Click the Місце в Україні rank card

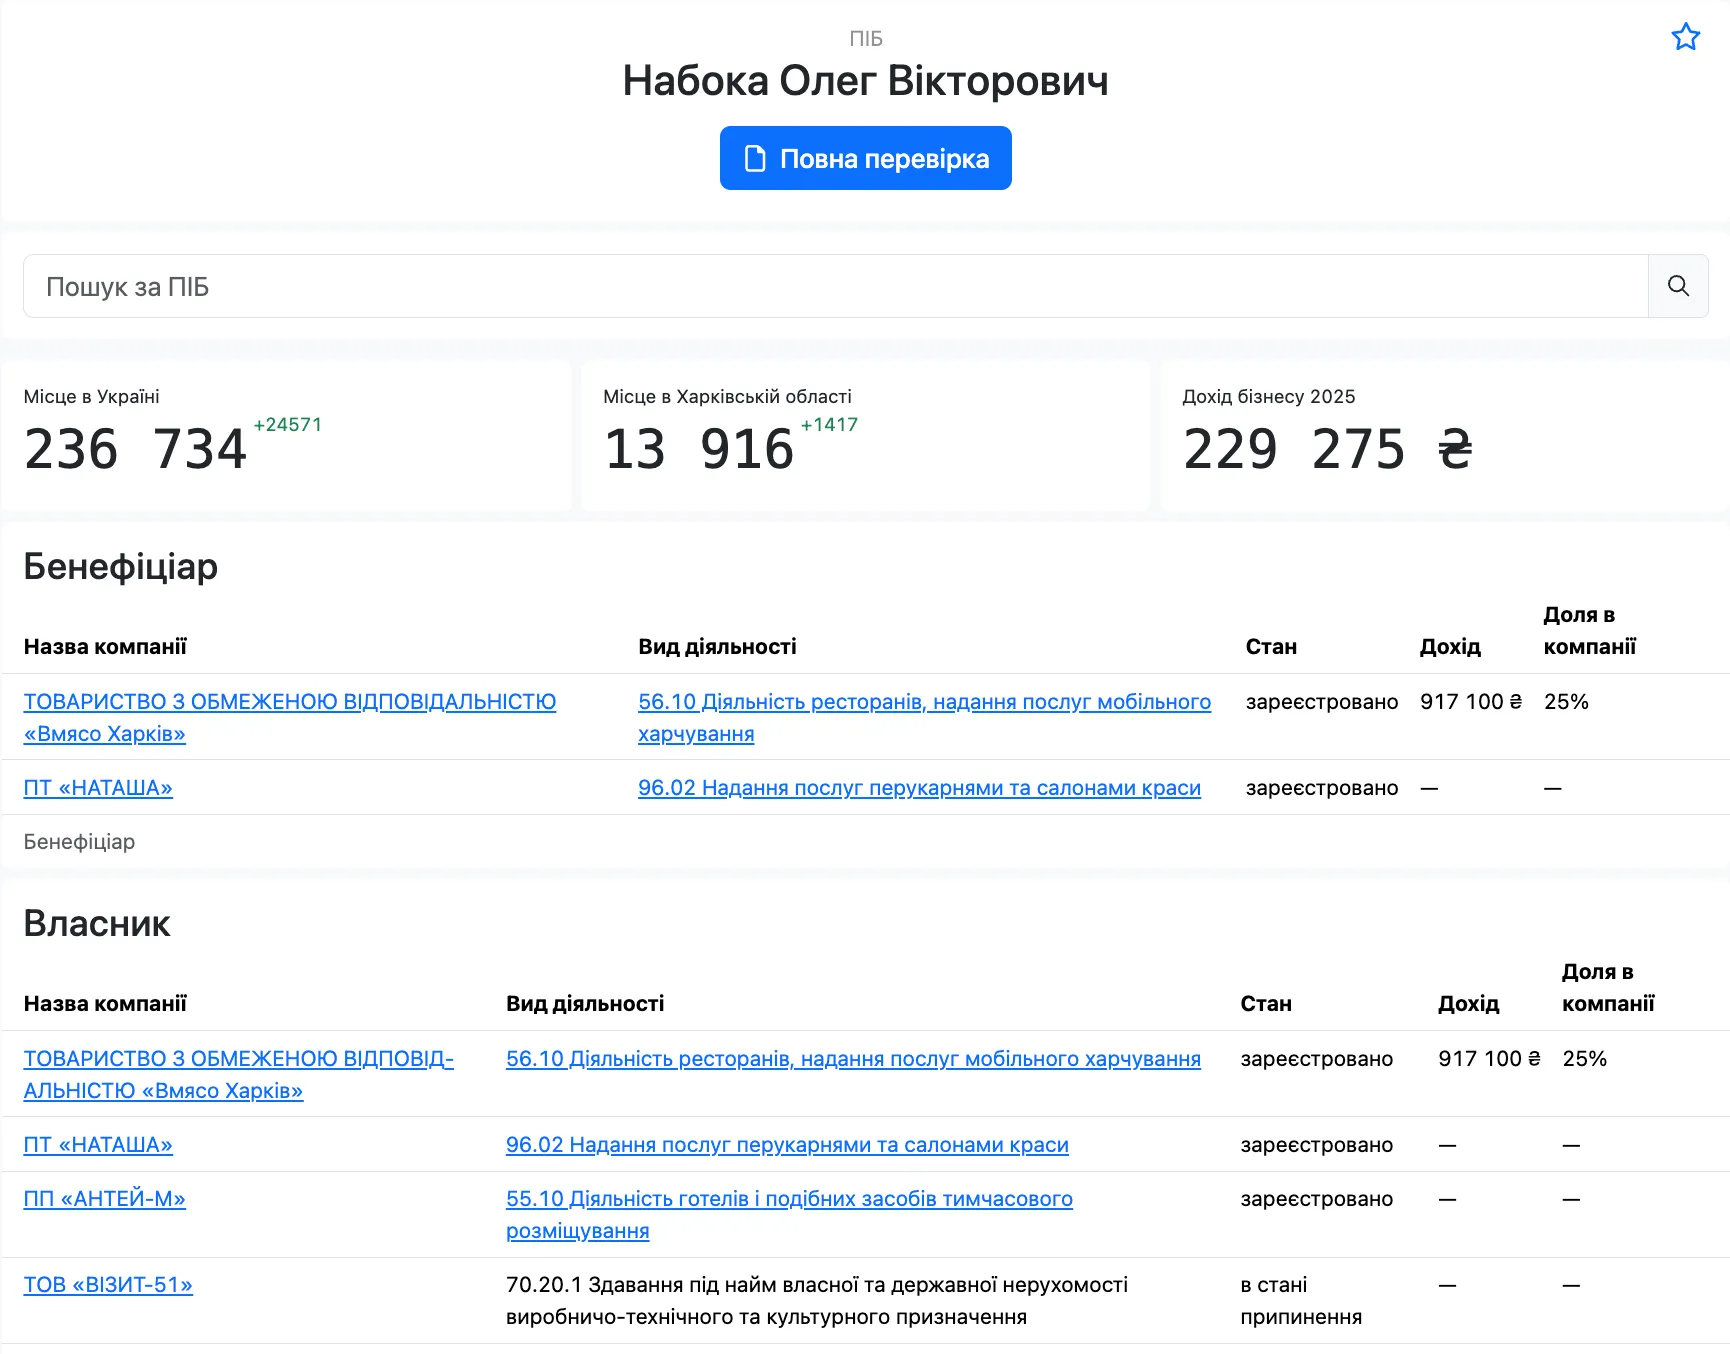coord(286,437)
